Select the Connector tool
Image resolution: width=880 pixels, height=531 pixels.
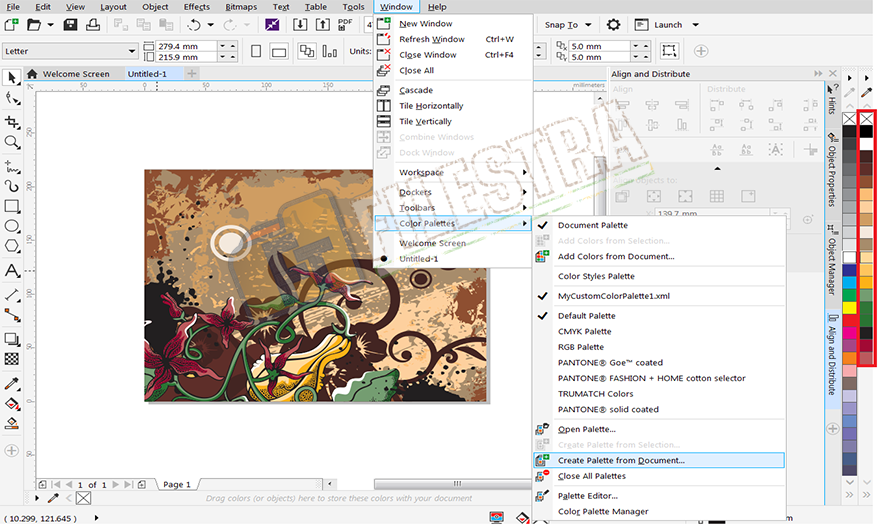pos(12,315)
